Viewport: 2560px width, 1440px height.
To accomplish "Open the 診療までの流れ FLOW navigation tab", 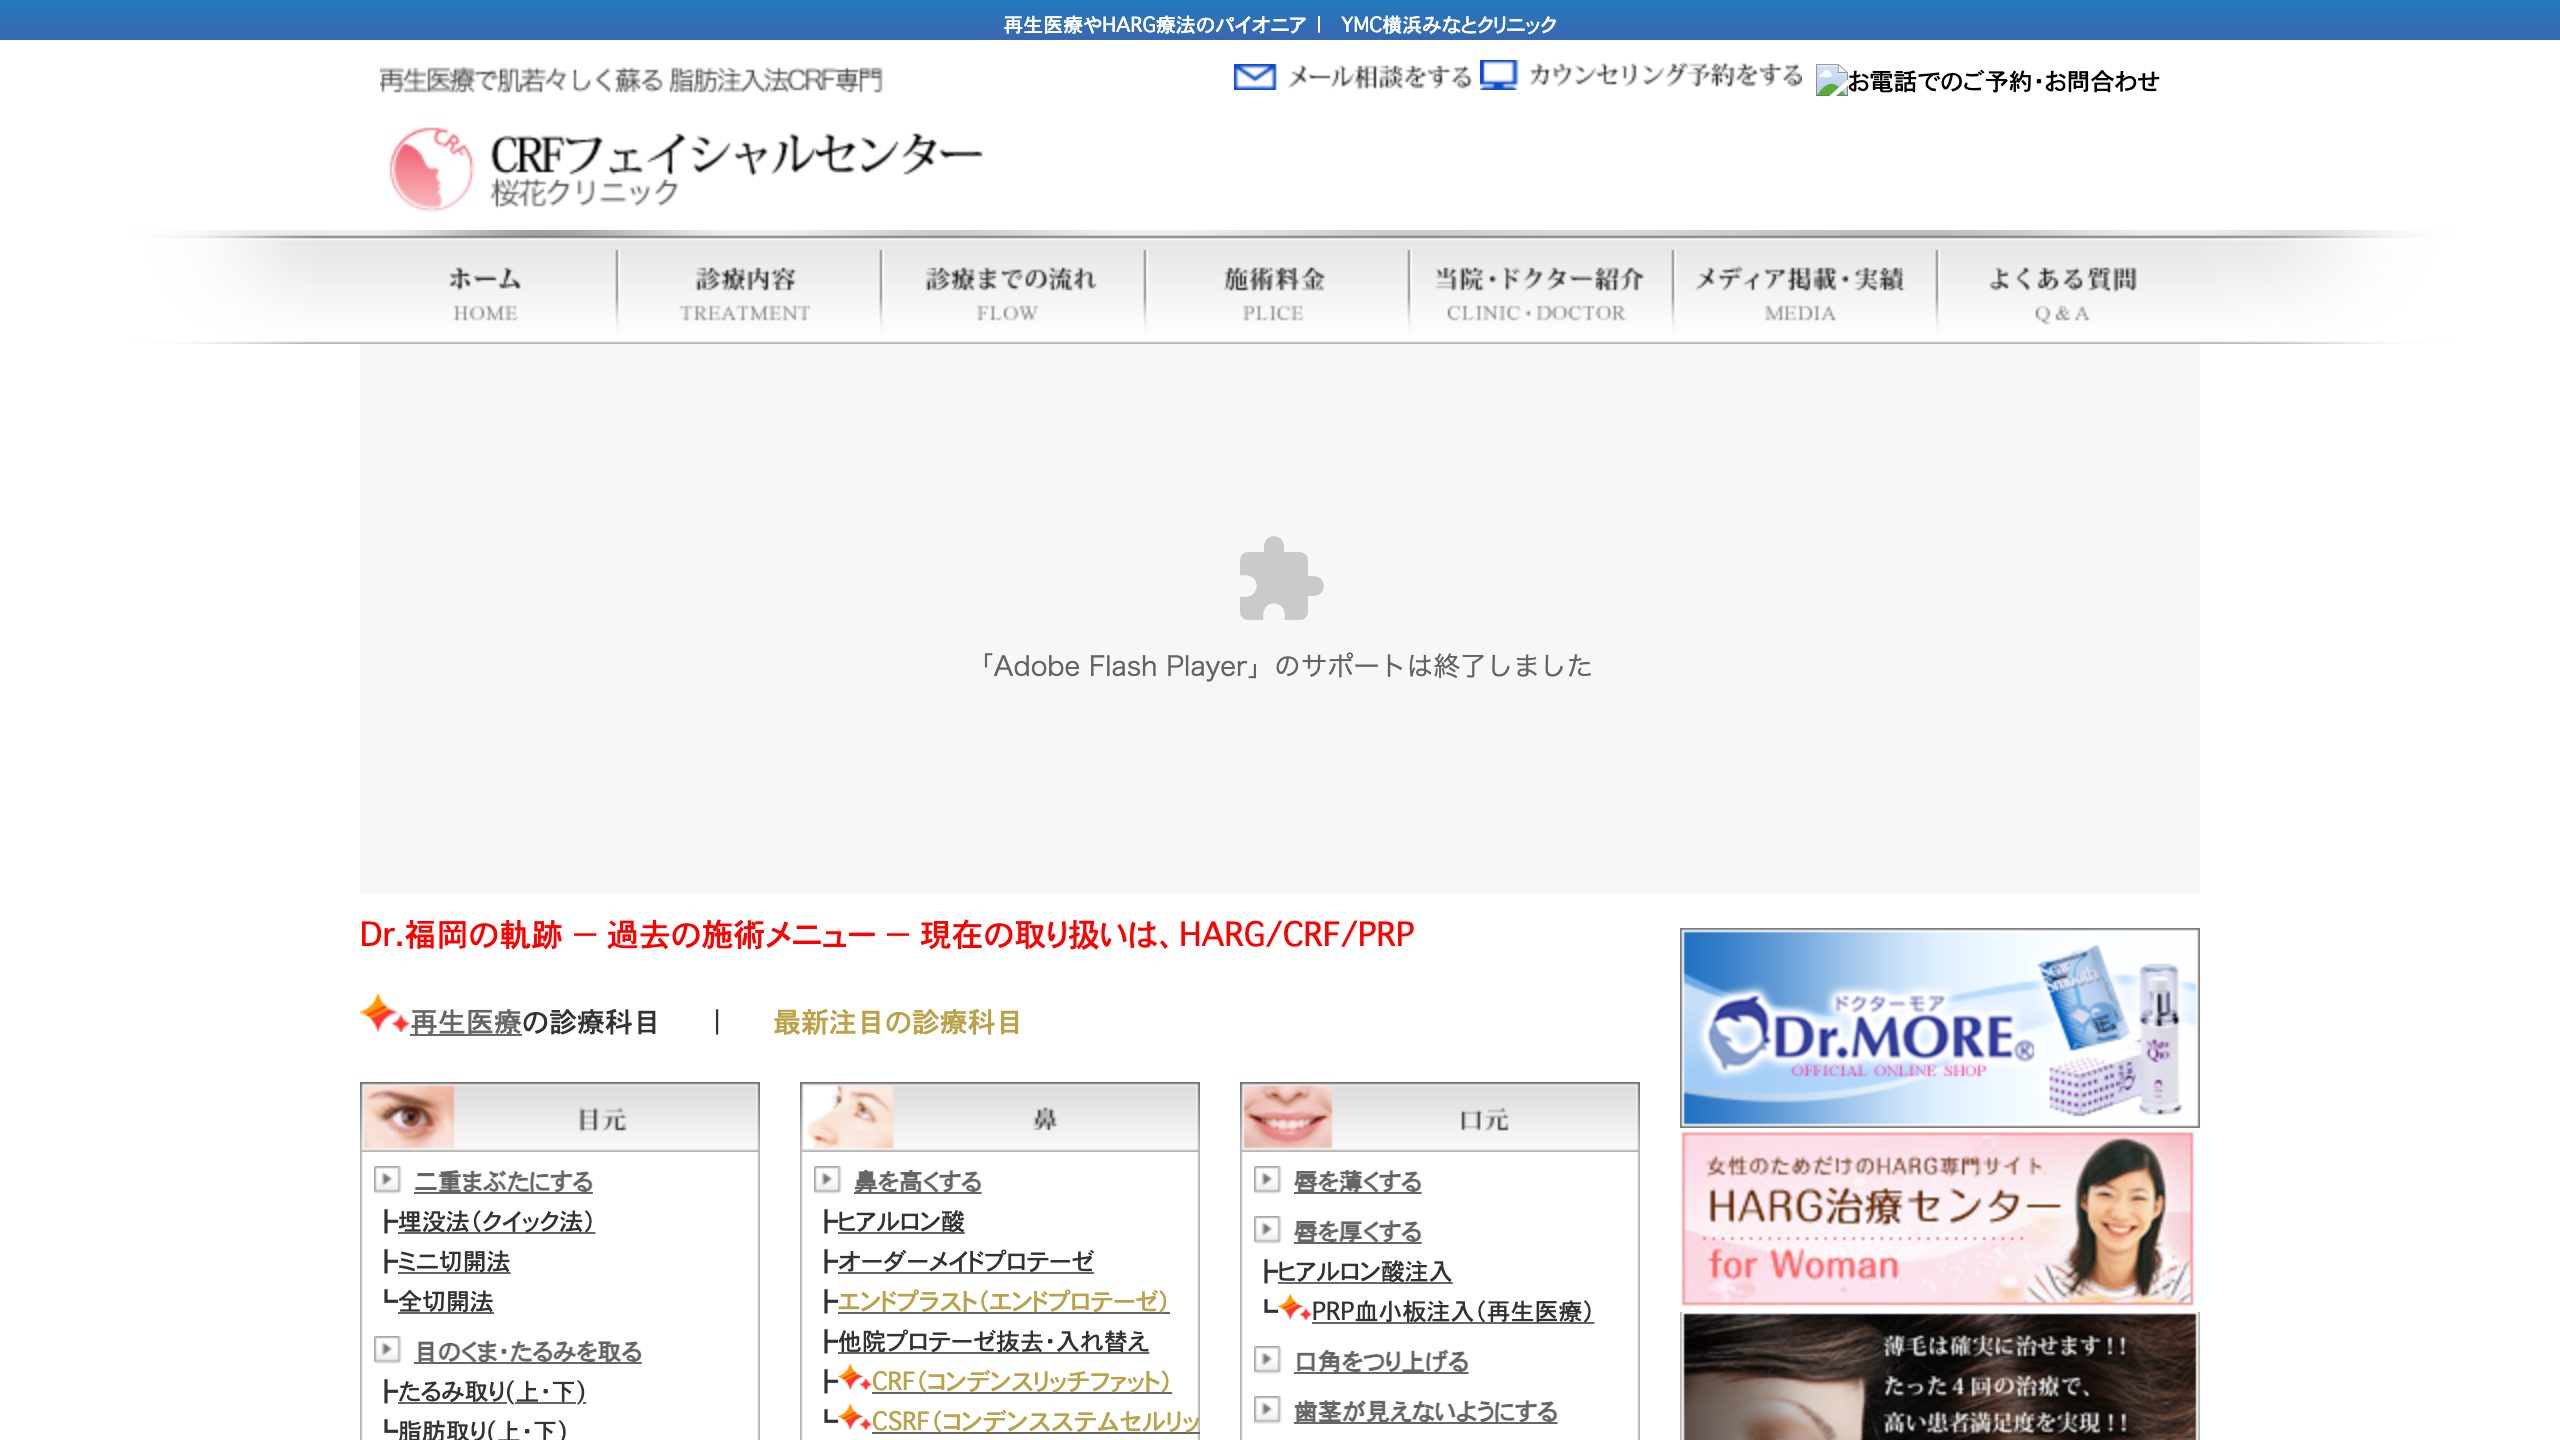I will click(1011, 293).
